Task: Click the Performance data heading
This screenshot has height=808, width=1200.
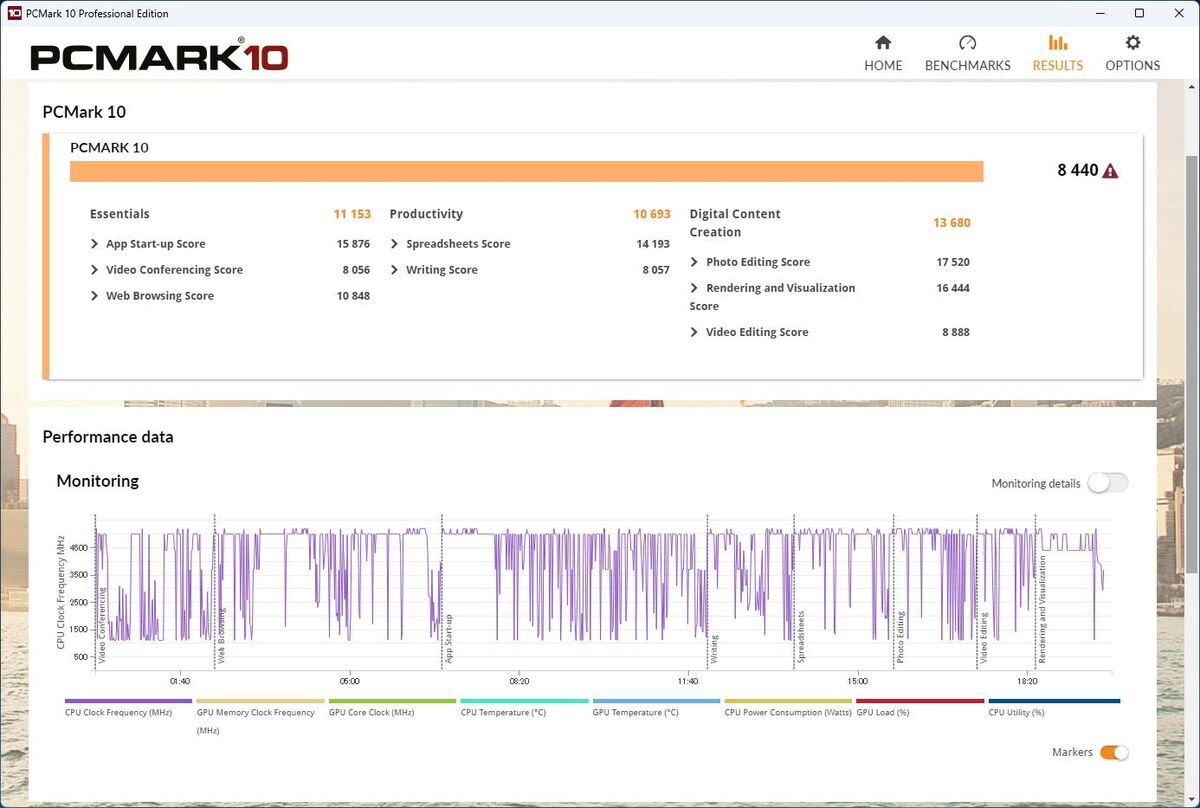Action: click(x=108, y=437)
